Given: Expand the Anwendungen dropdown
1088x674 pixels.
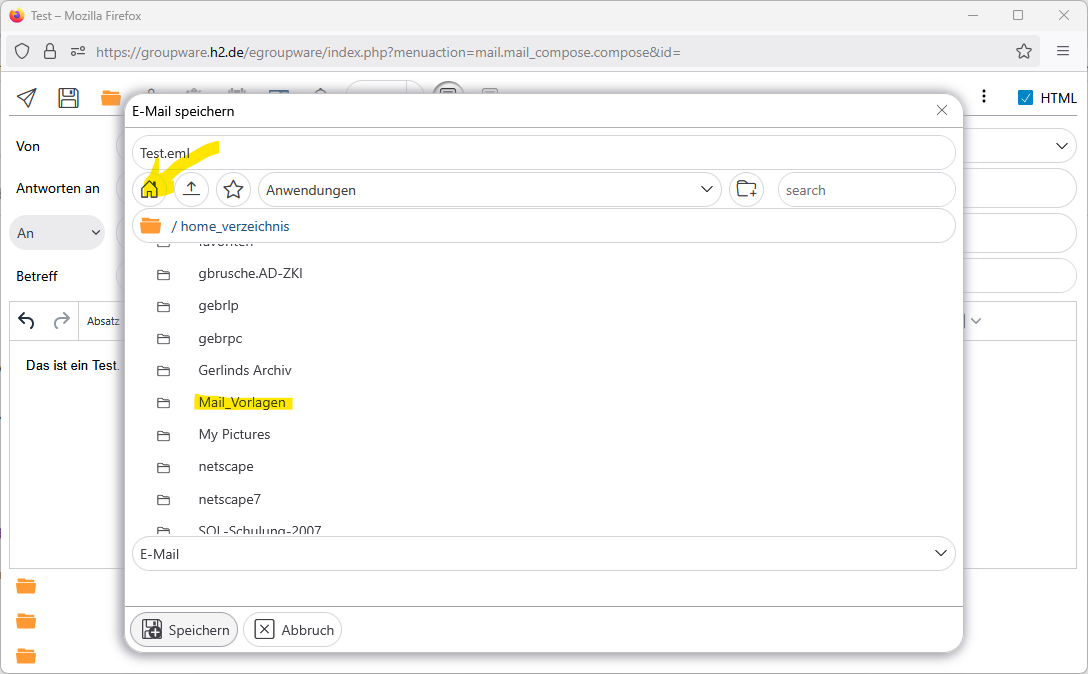Looking at the screenshot, I should [489, 190].
